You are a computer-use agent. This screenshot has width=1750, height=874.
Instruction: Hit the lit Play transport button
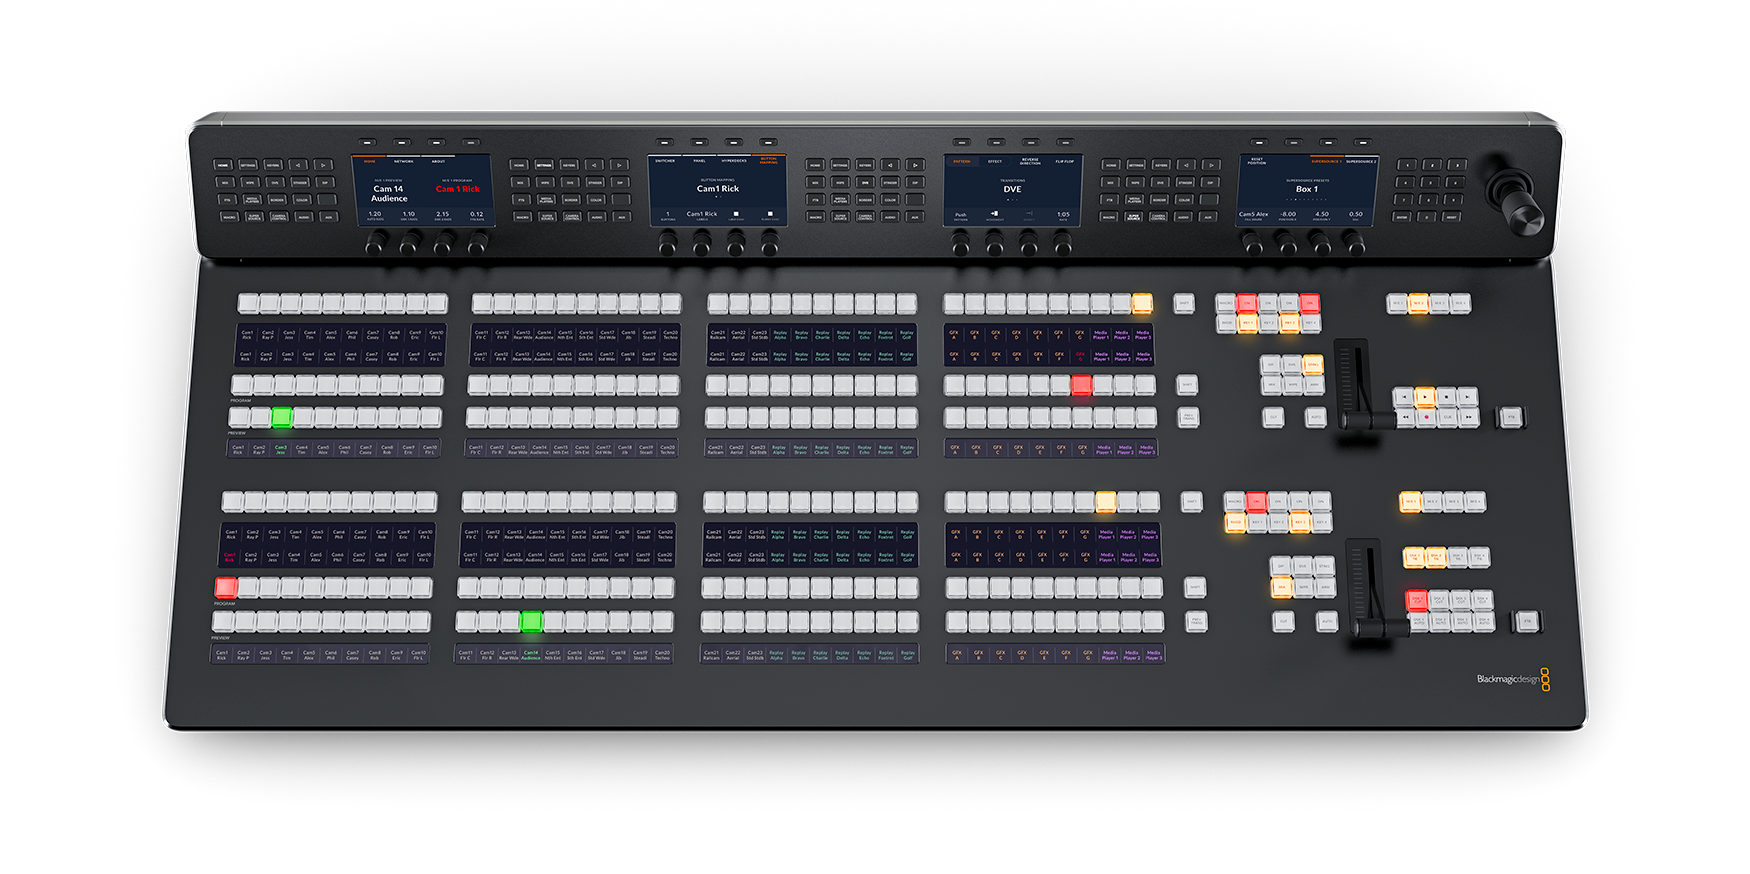pyautogui.click(x=1425, y=397)
